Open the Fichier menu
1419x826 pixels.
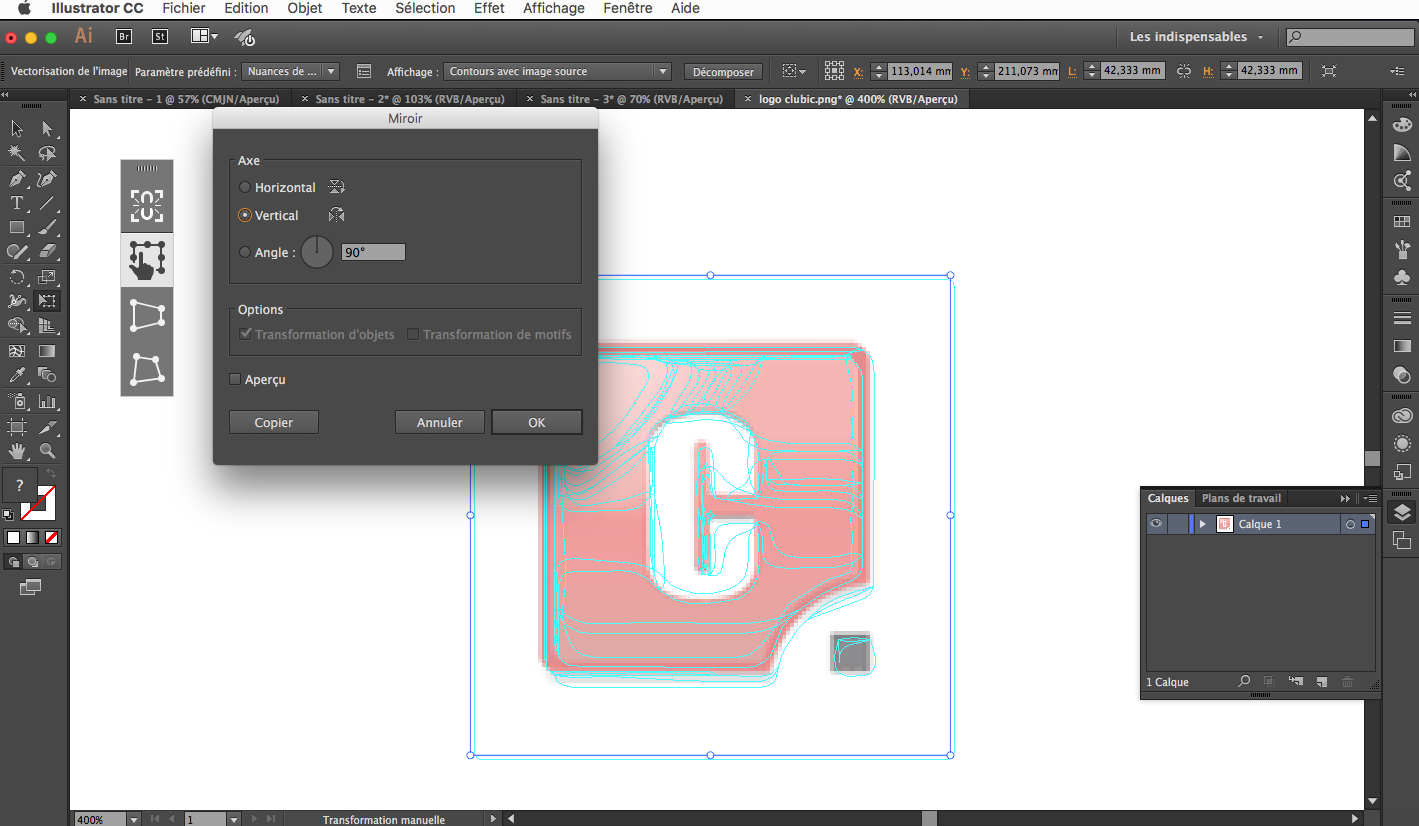[x=184, y=8]
